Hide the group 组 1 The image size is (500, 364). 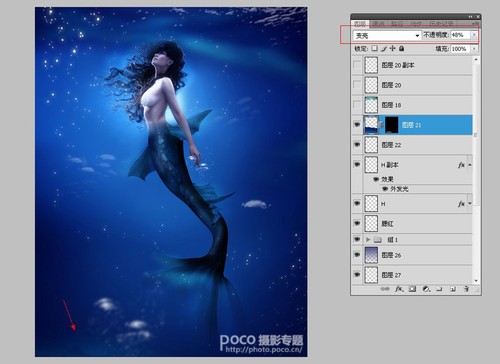click(357, 239)
